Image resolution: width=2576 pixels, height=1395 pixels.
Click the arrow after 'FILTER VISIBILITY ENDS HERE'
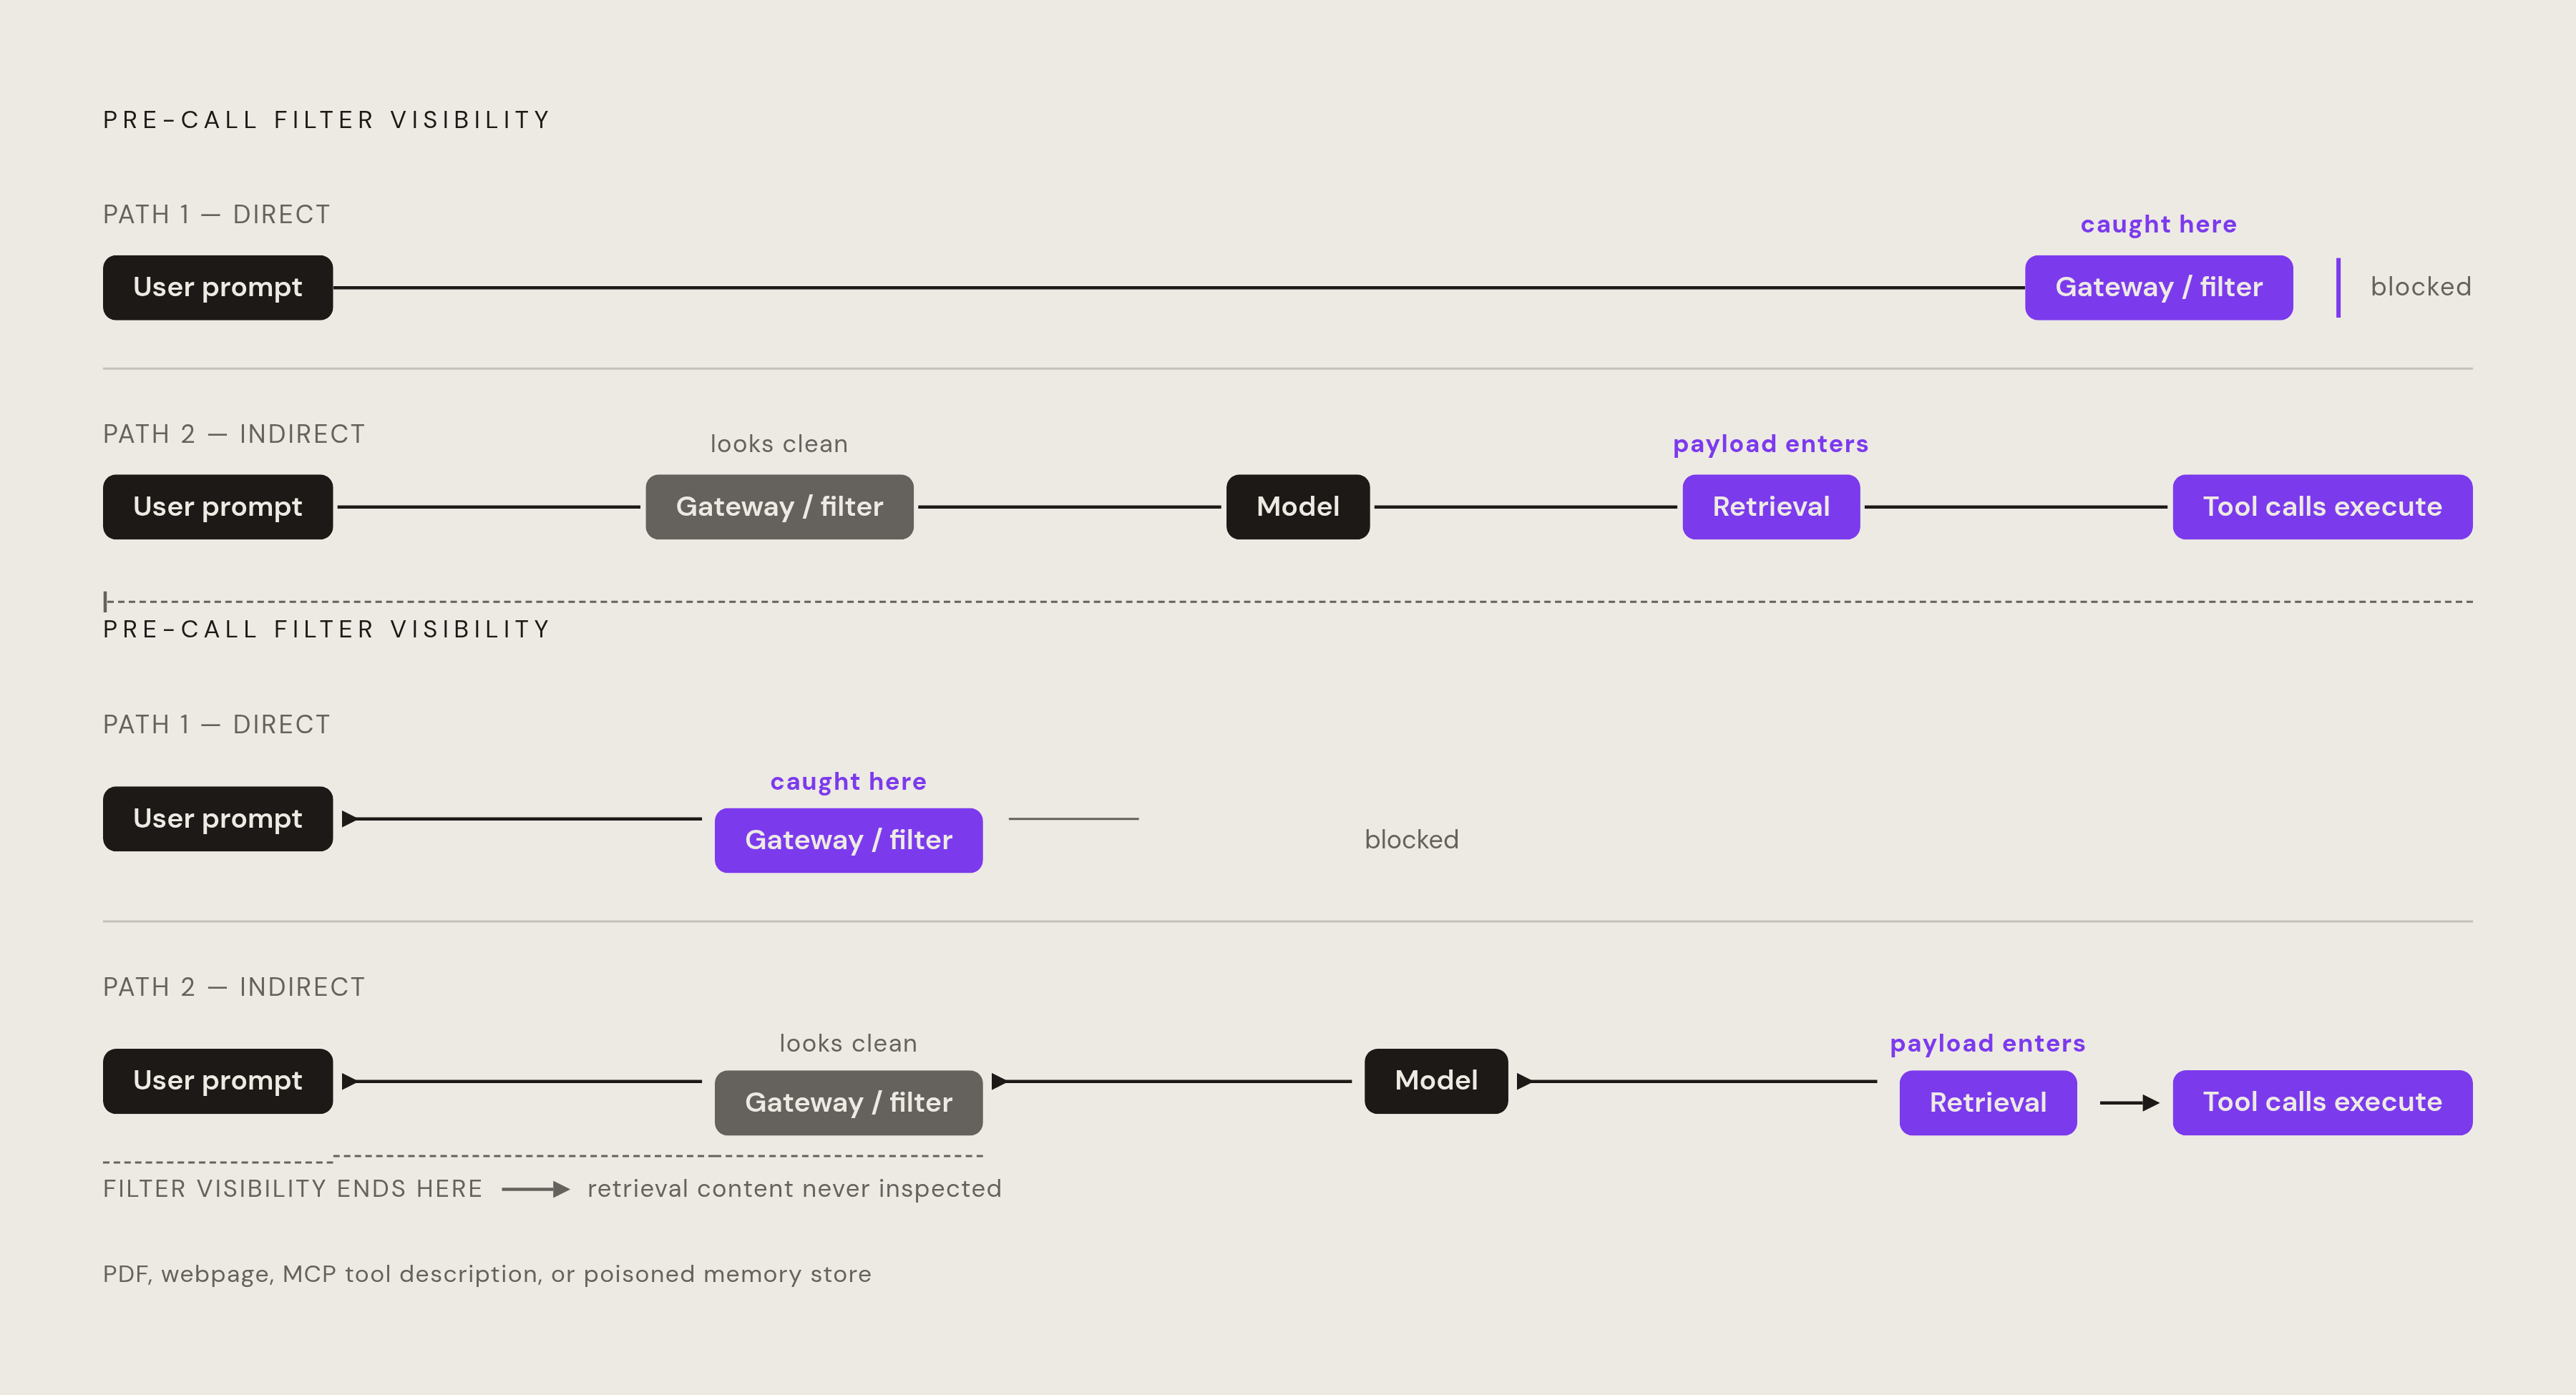point(536,1189)
